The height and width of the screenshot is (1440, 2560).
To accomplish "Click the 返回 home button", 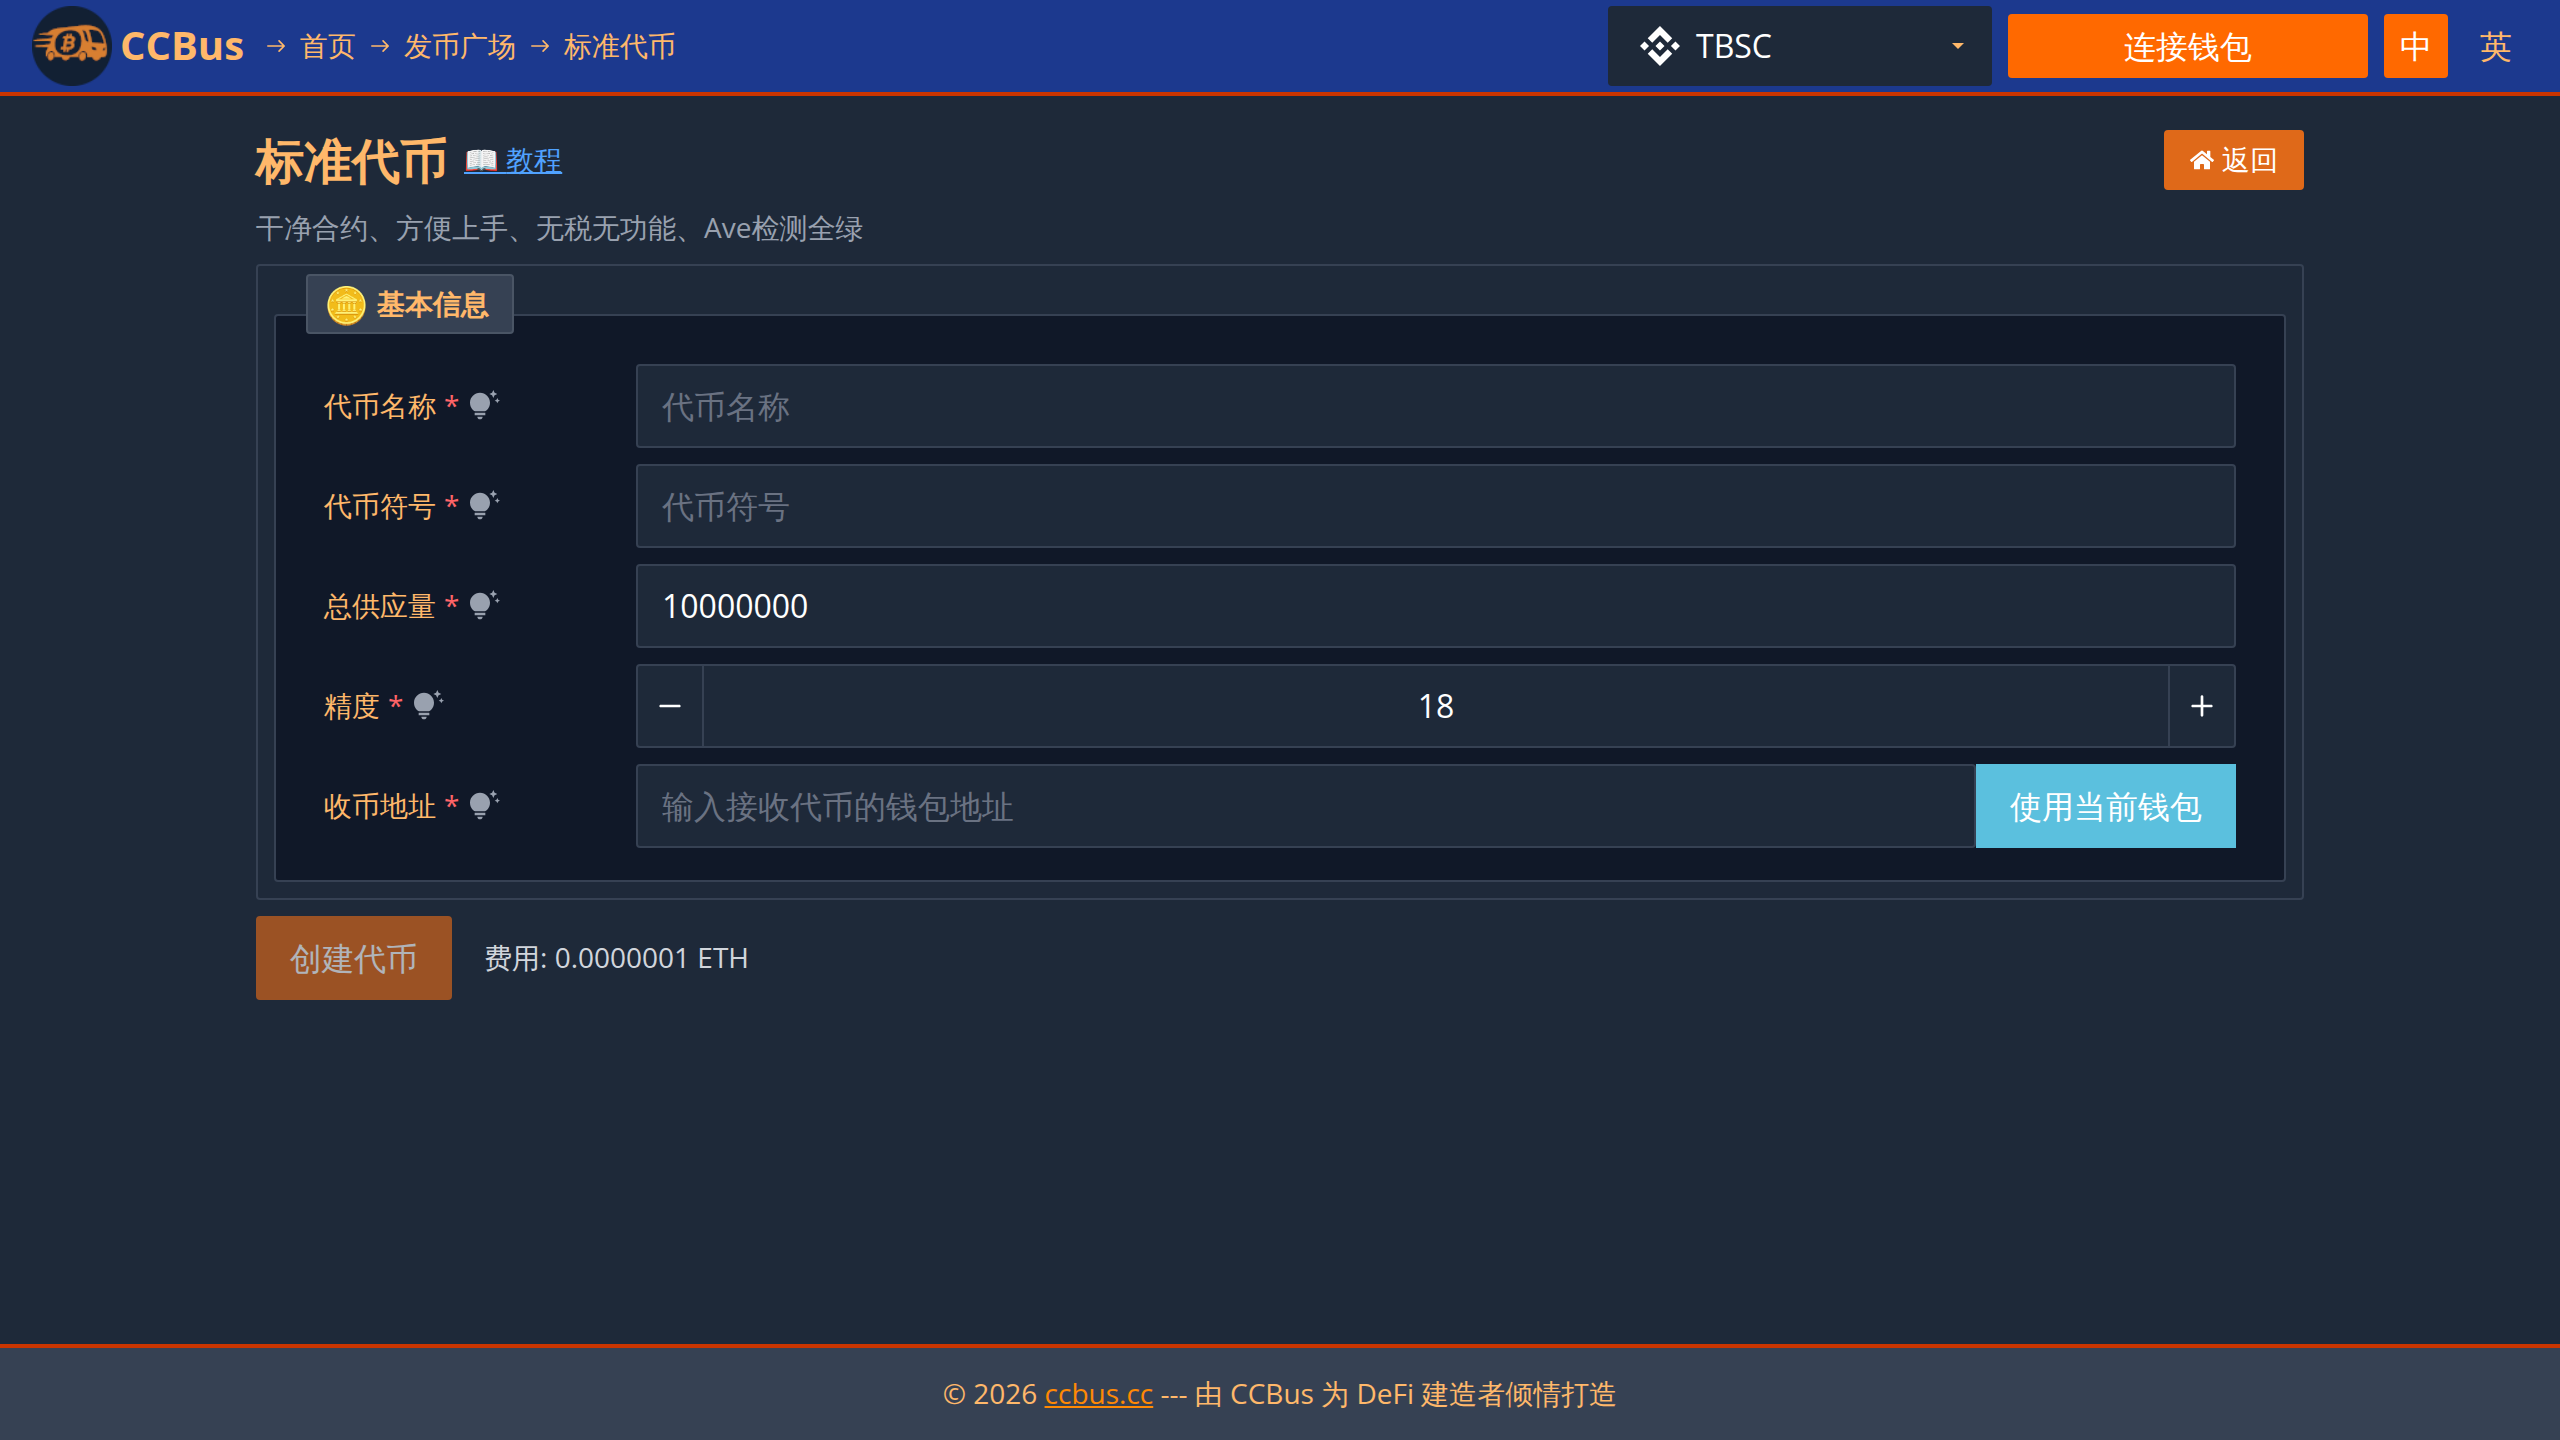I will [2233, 160].
